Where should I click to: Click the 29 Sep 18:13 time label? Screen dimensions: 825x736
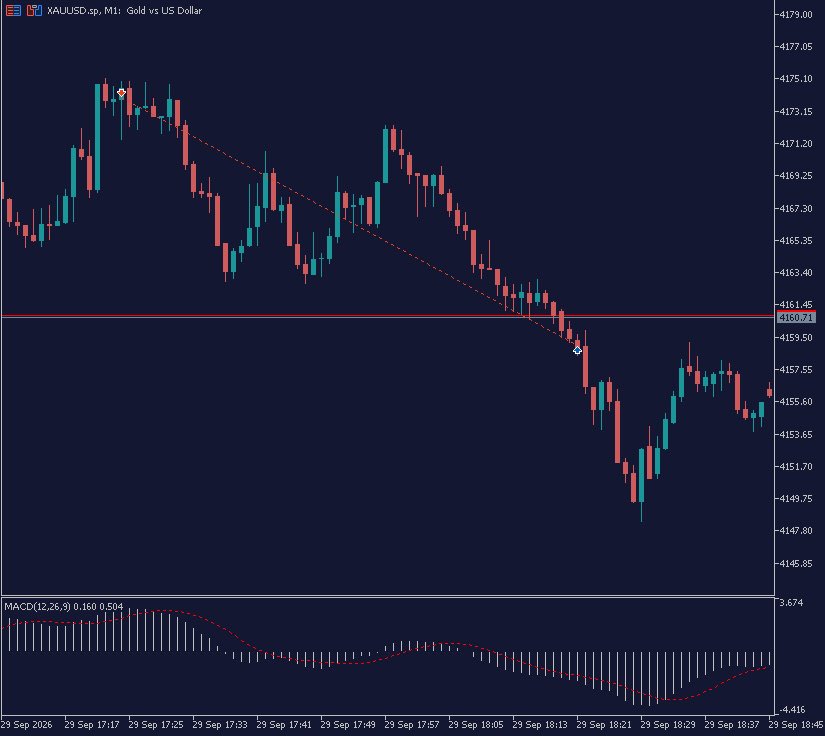(540, 725)
